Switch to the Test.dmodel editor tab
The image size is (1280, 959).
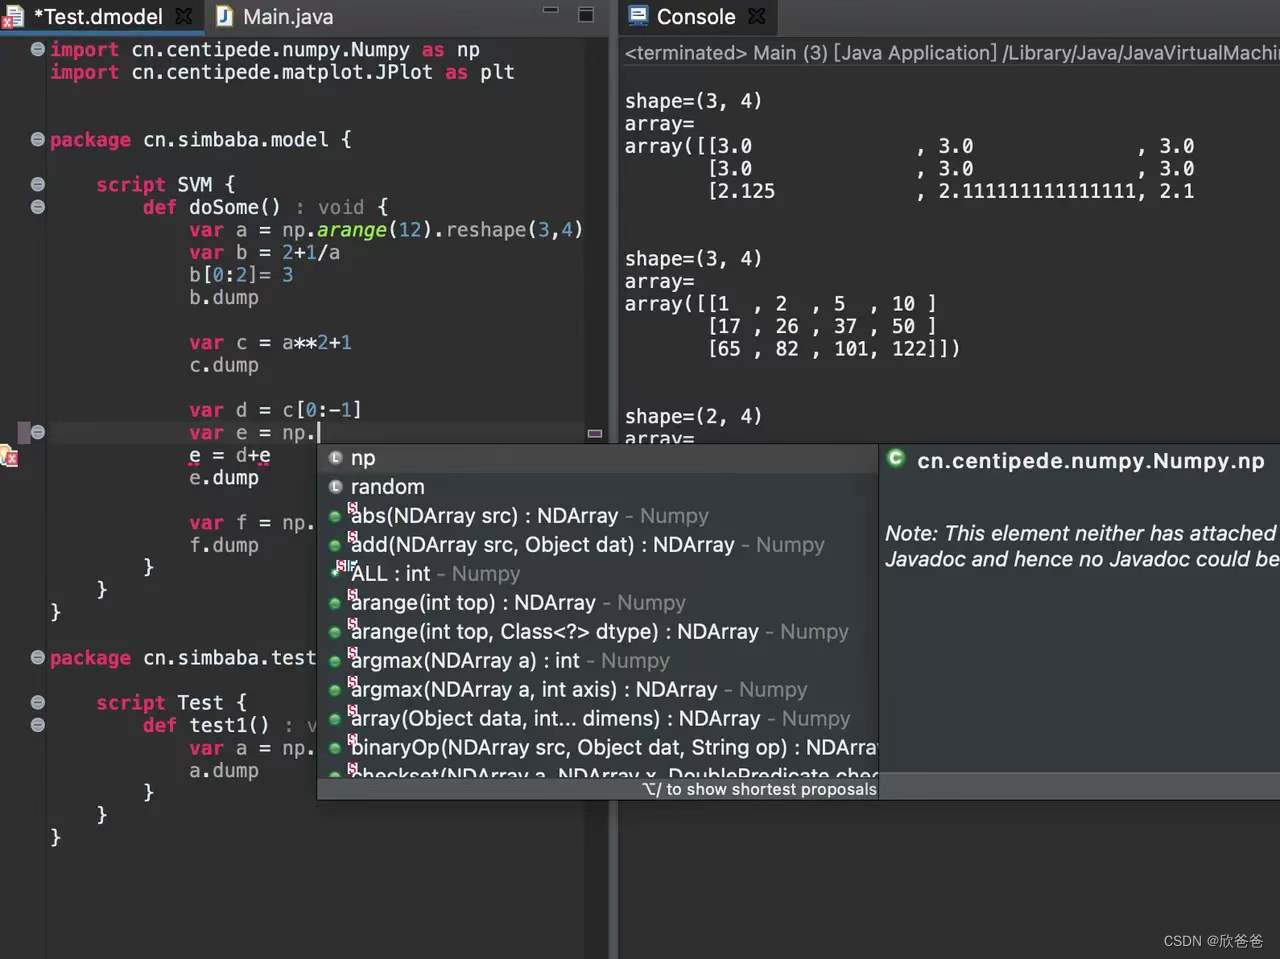pos(98,16)
